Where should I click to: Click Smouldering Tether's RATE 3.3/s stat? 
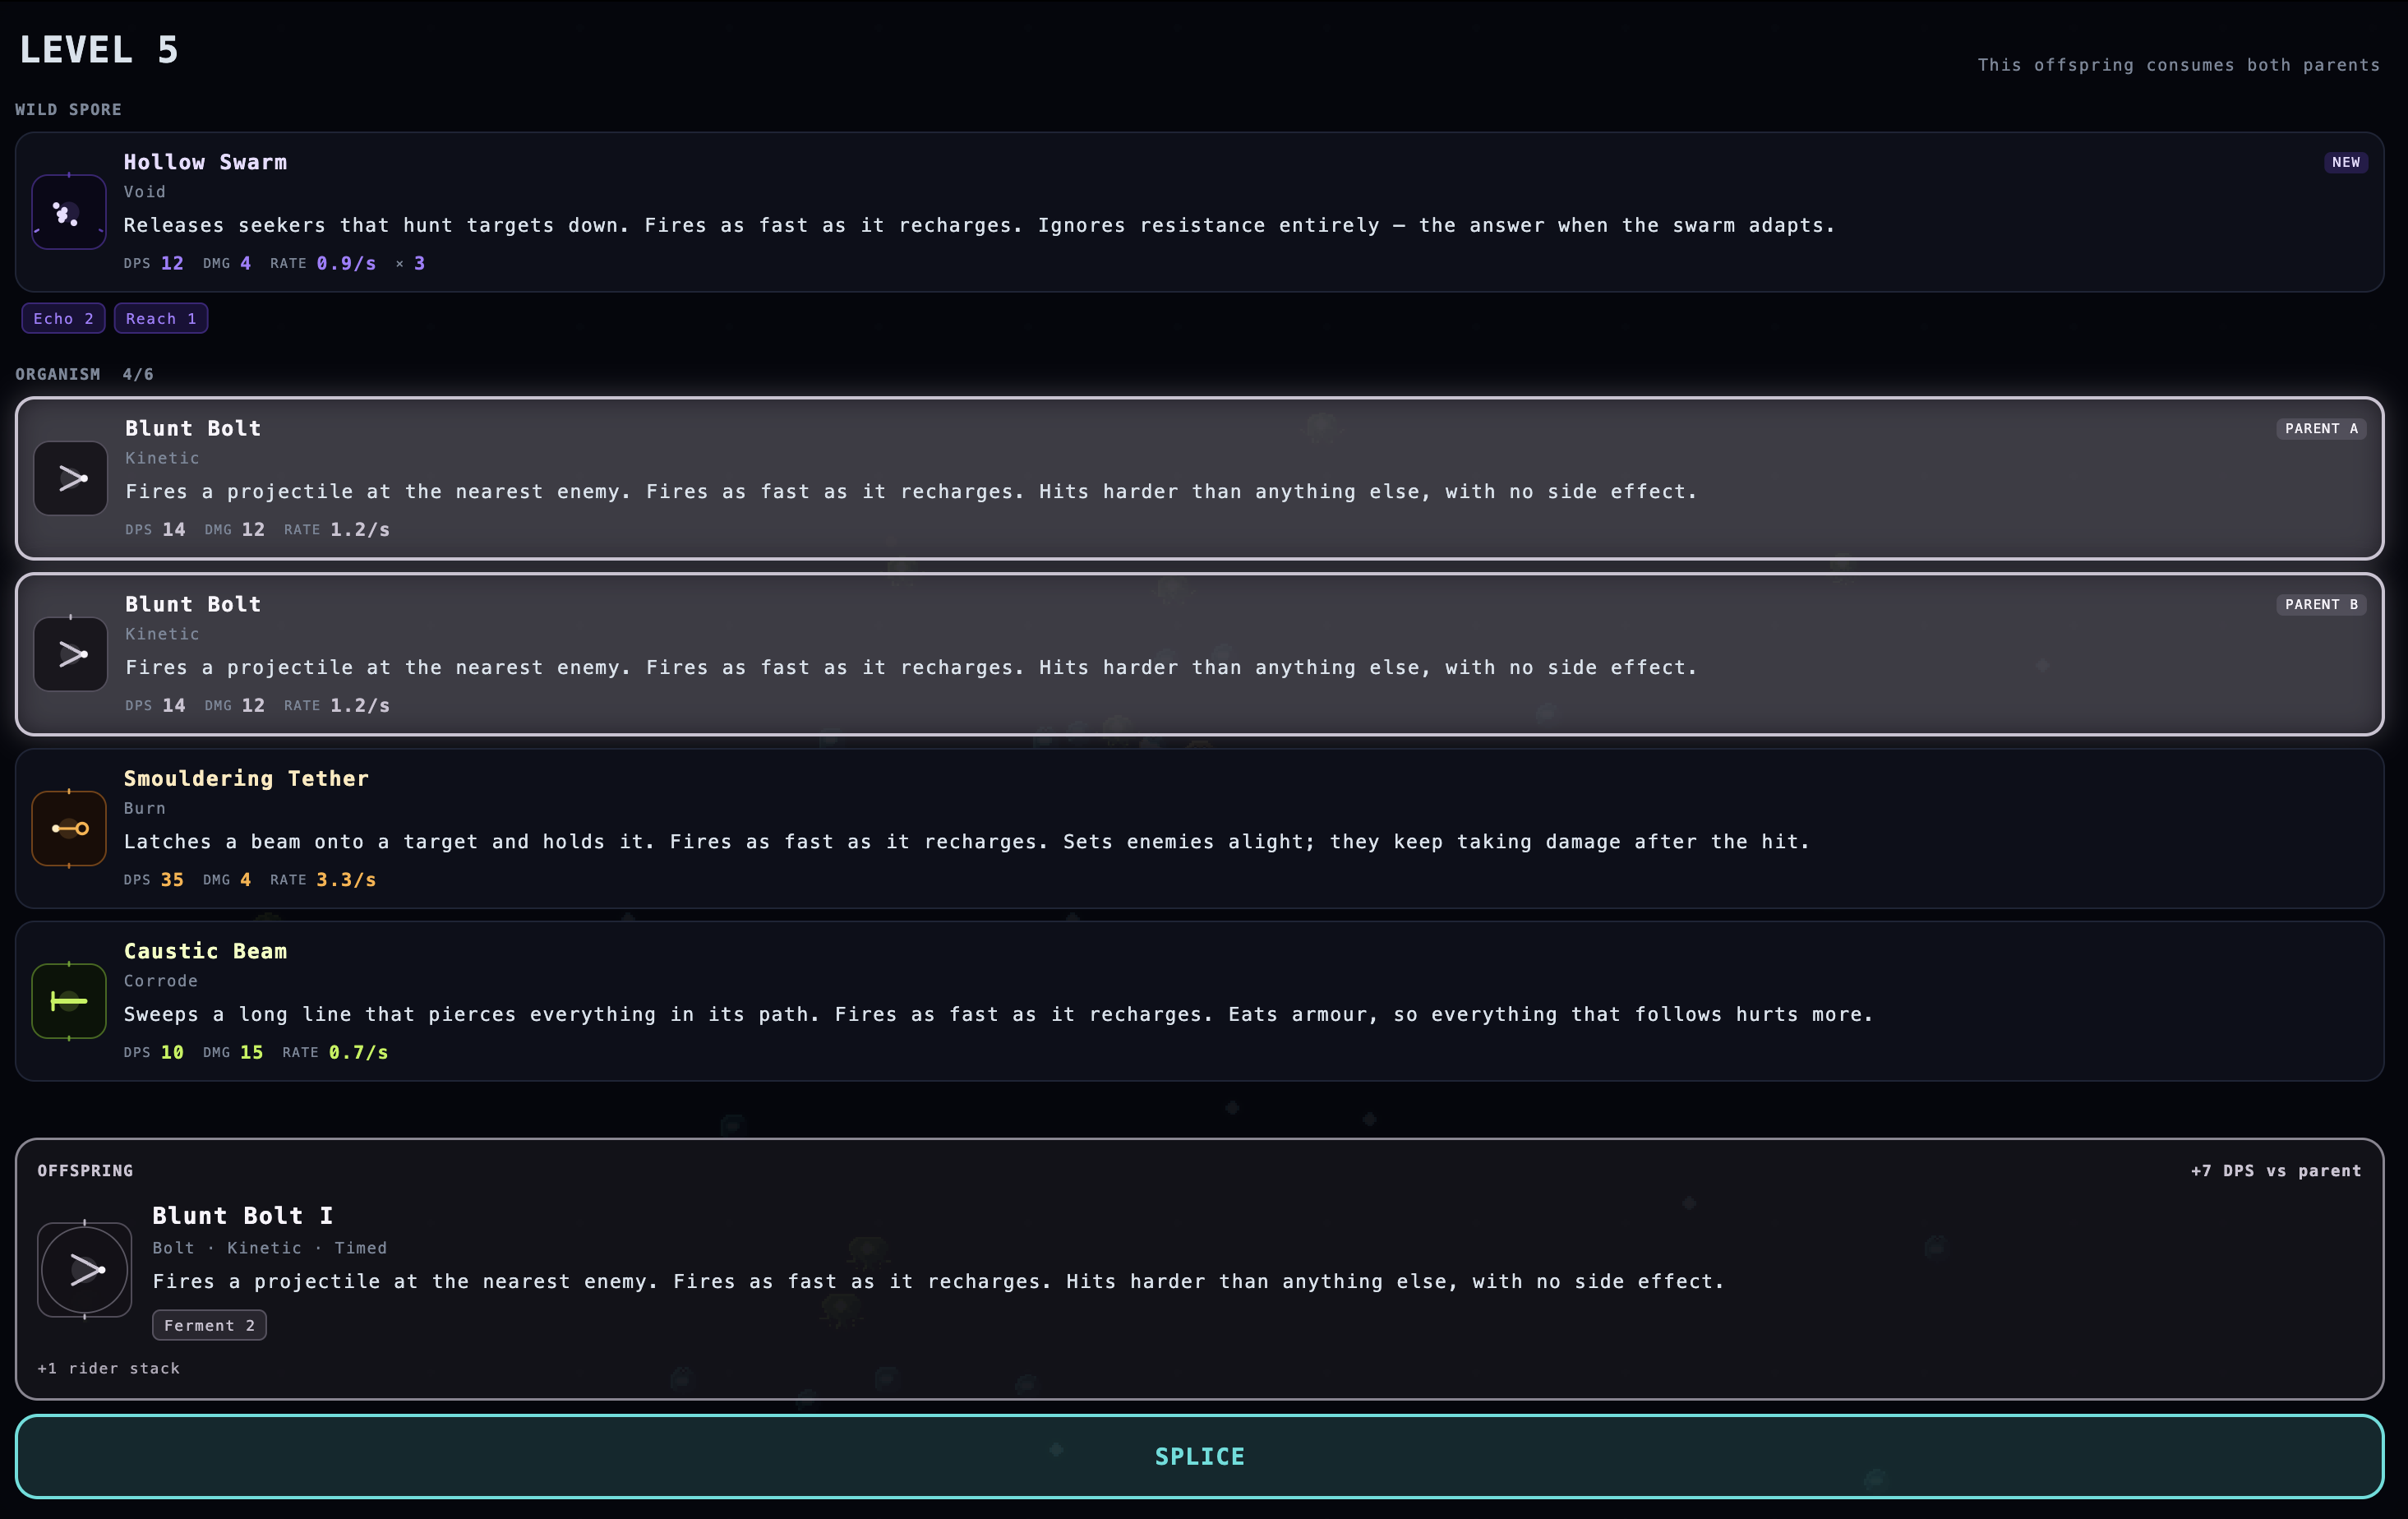[323, 879]
